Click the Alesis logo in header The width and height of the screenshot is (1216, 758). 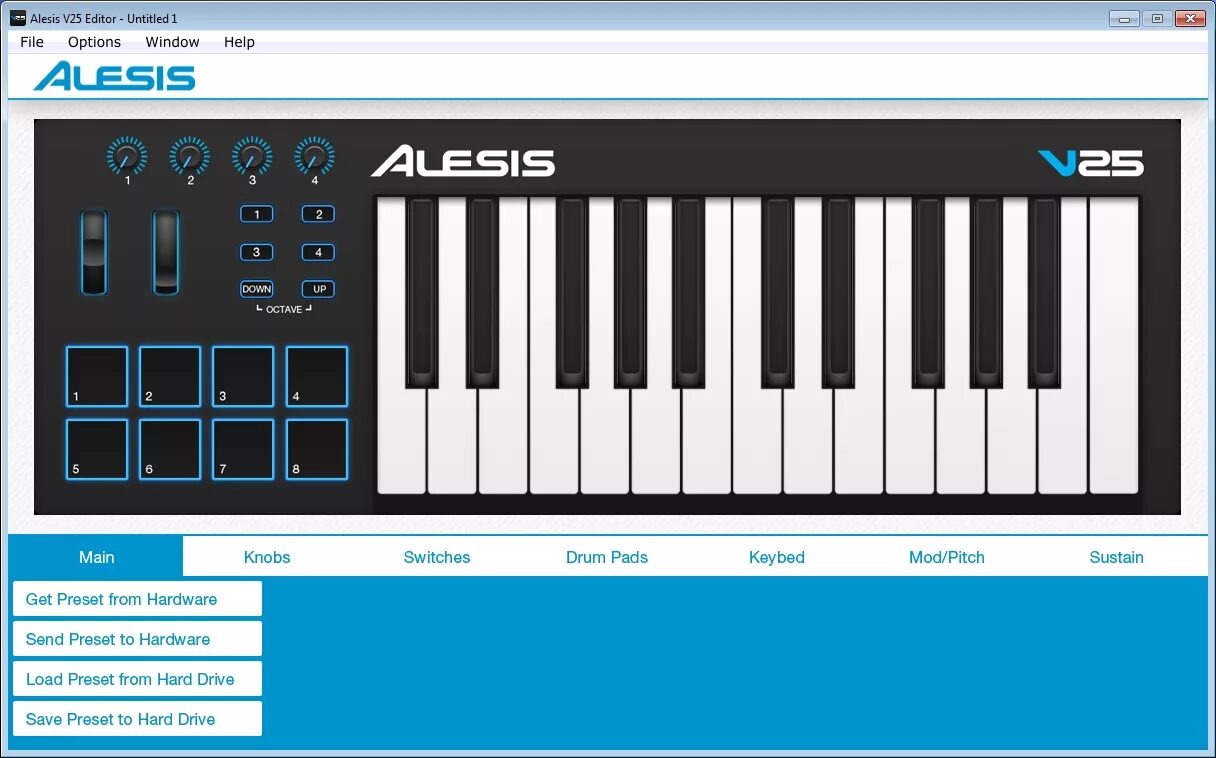[x=114, y=76]
